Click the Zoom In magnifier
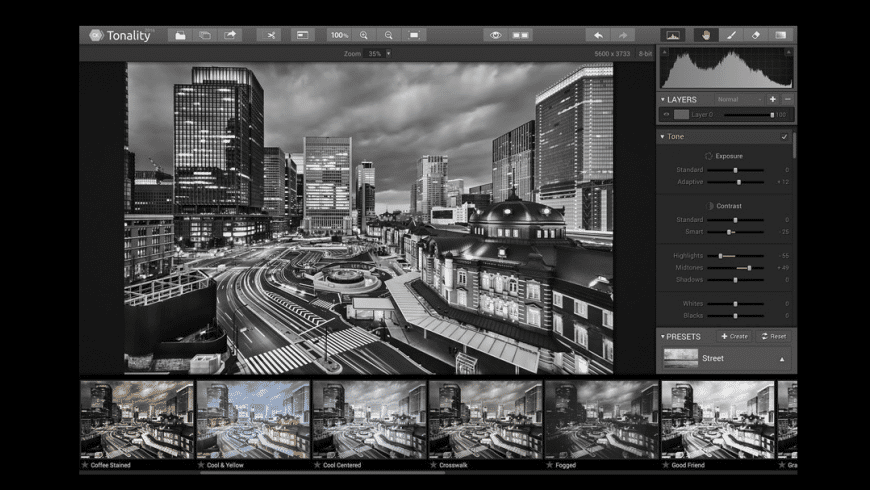This screenshot has width=870, height=490. pos(364,35)
